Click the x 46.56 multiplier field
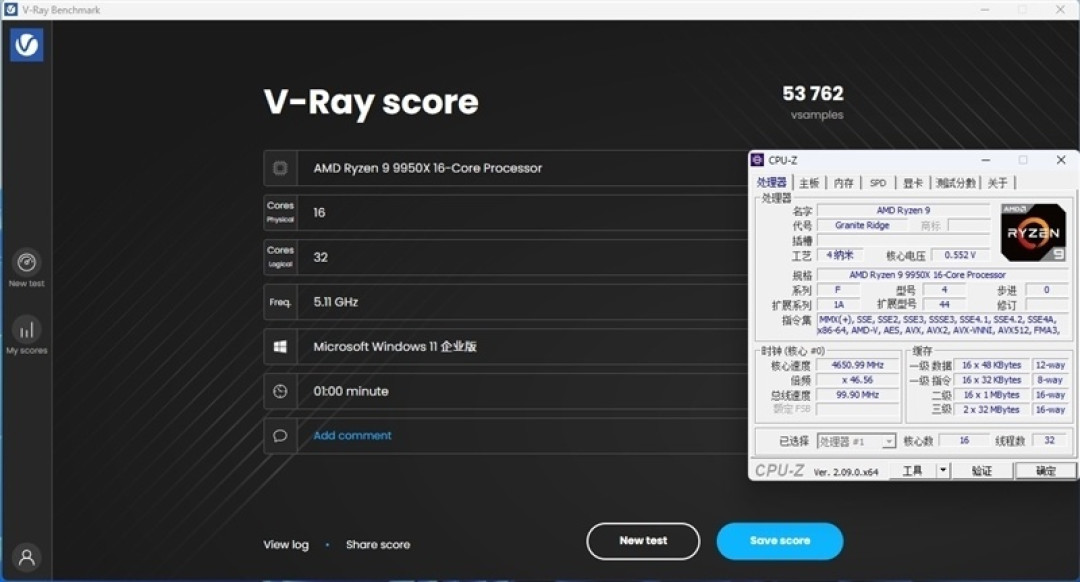 point(858,380)
